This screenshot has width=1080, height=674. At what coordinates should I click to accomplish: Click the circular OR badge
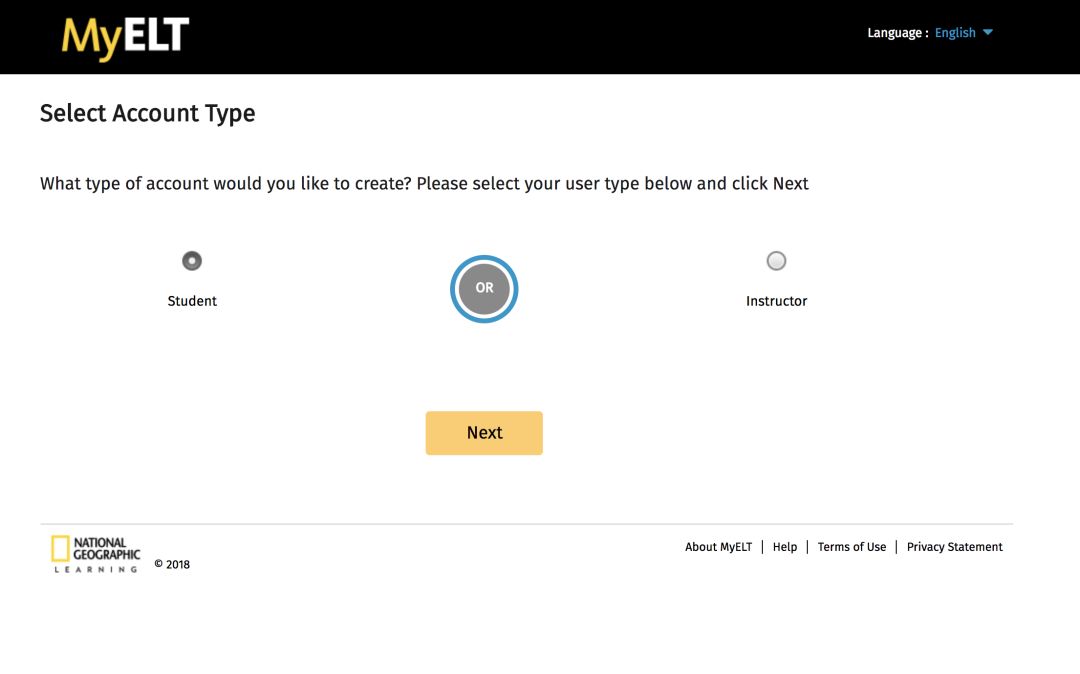[x=484, y=288]
